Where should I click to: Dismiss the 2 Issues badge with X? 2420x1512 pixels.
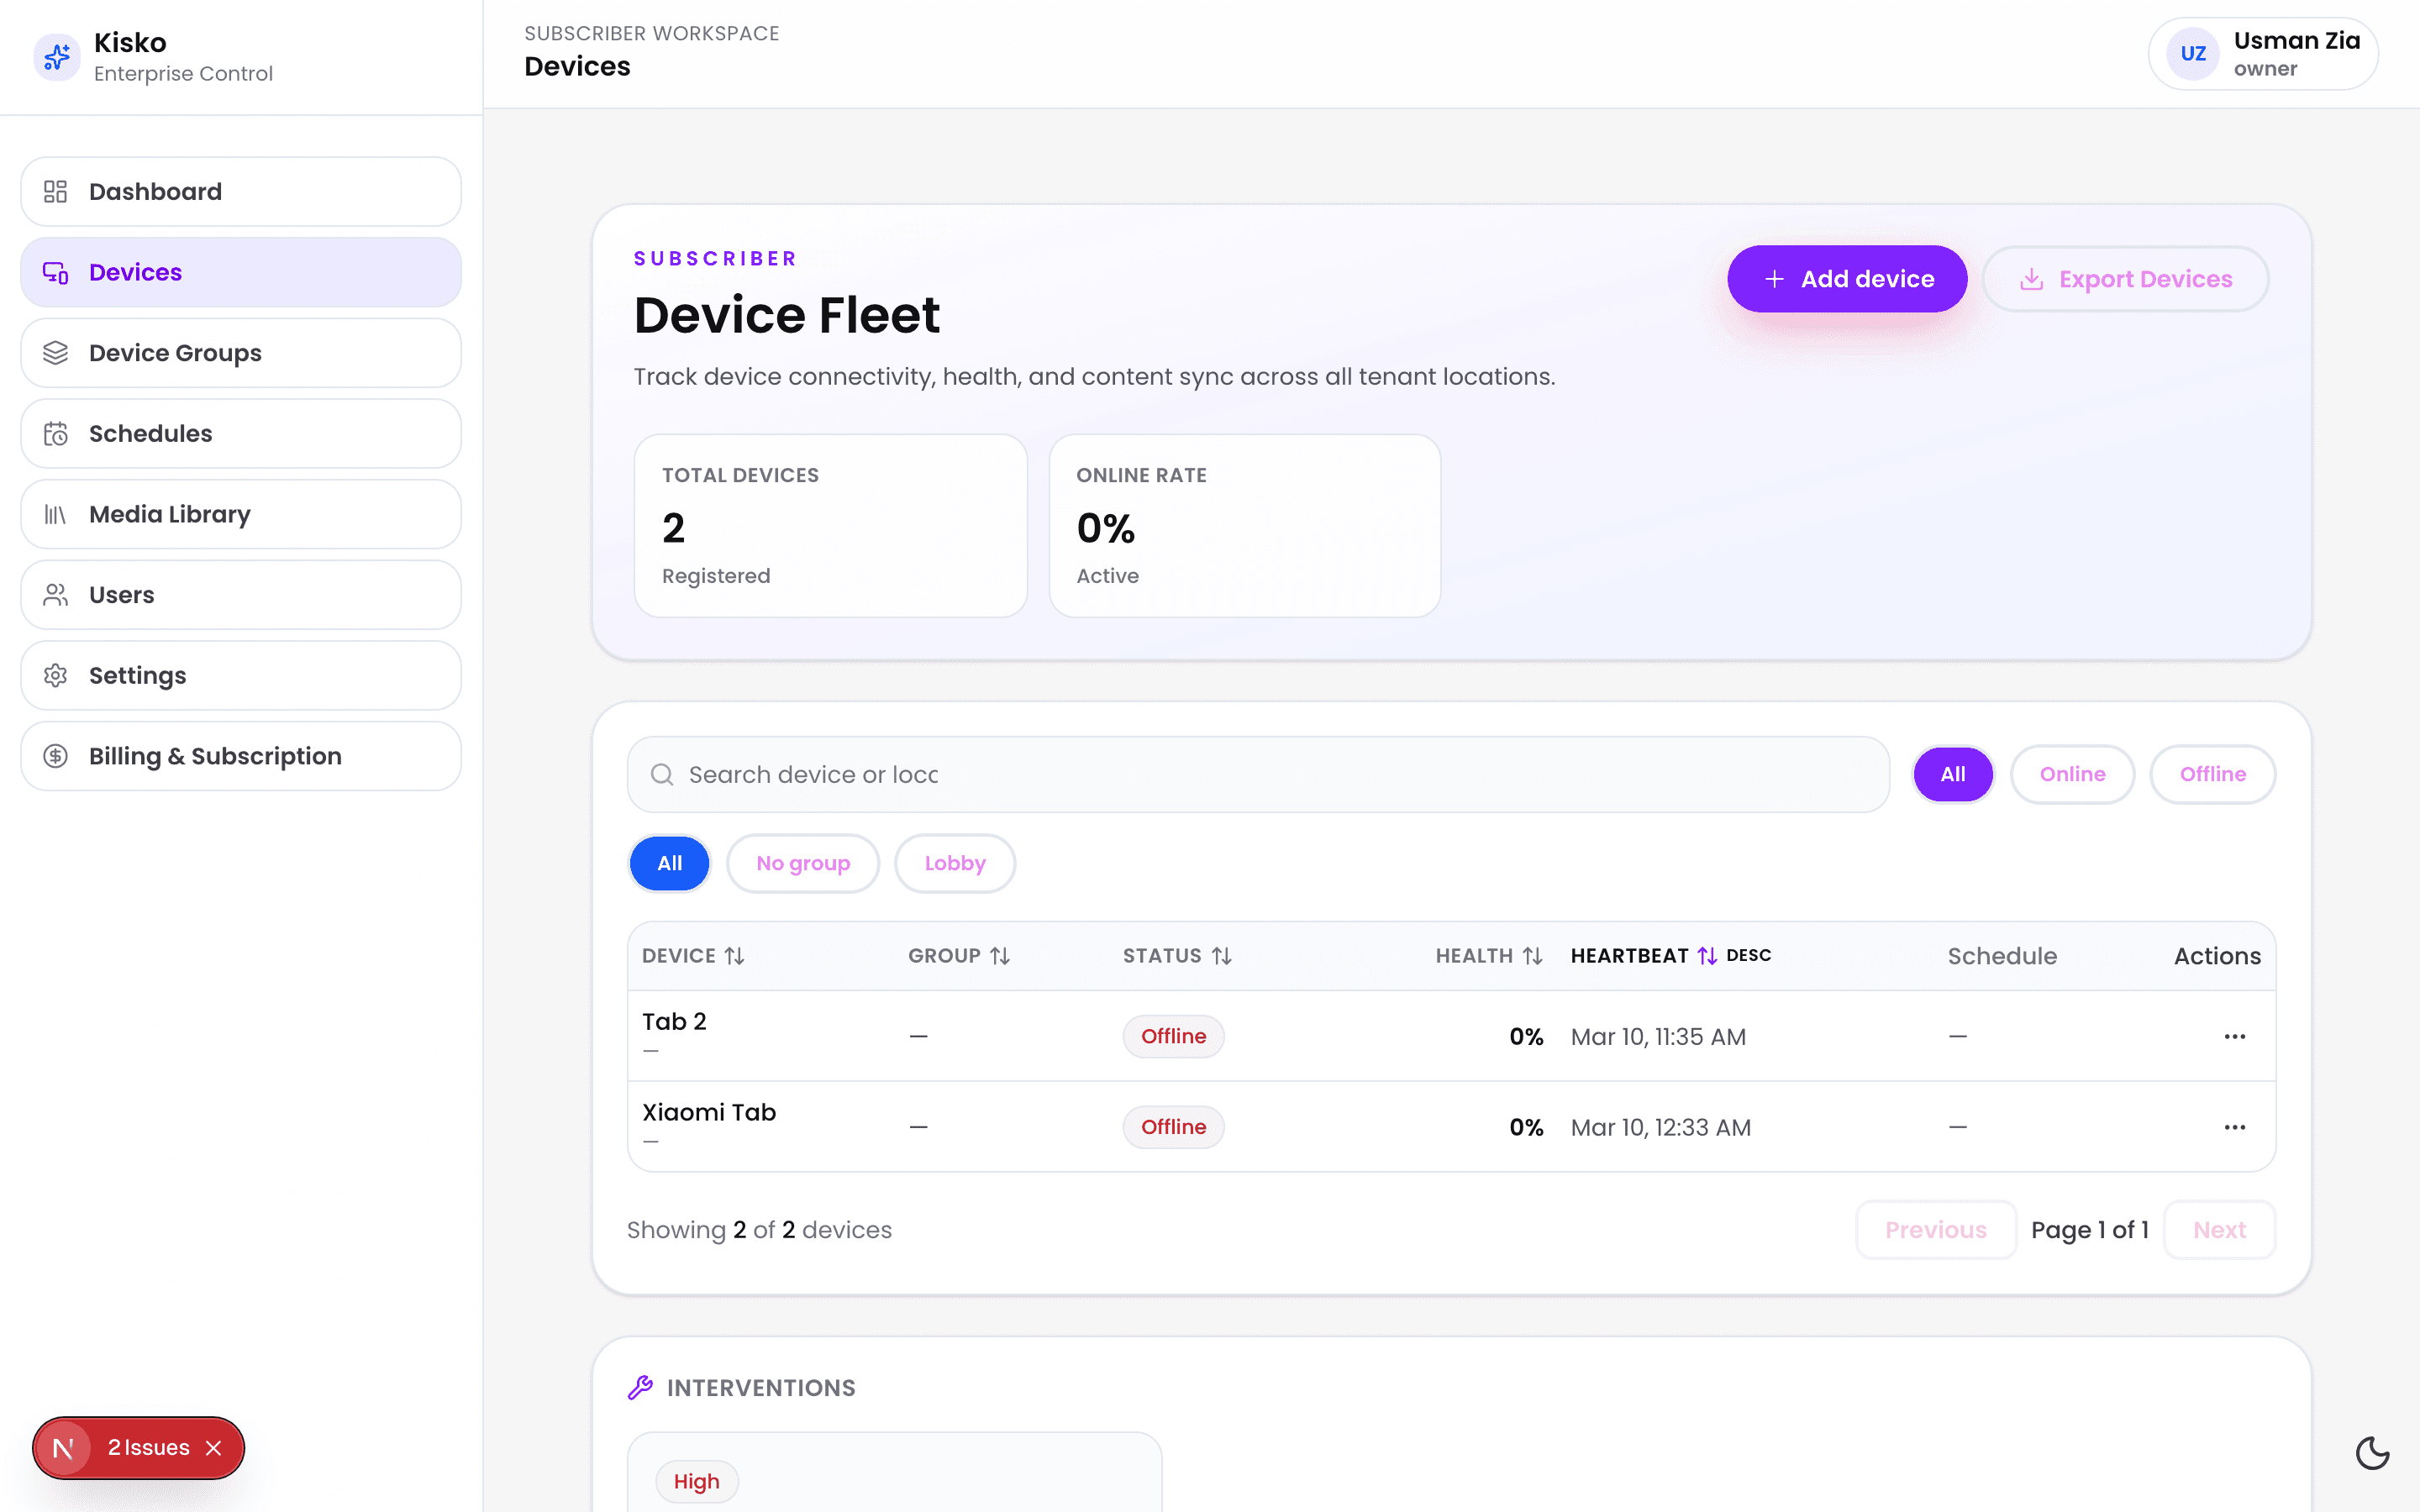[213, 1447]
